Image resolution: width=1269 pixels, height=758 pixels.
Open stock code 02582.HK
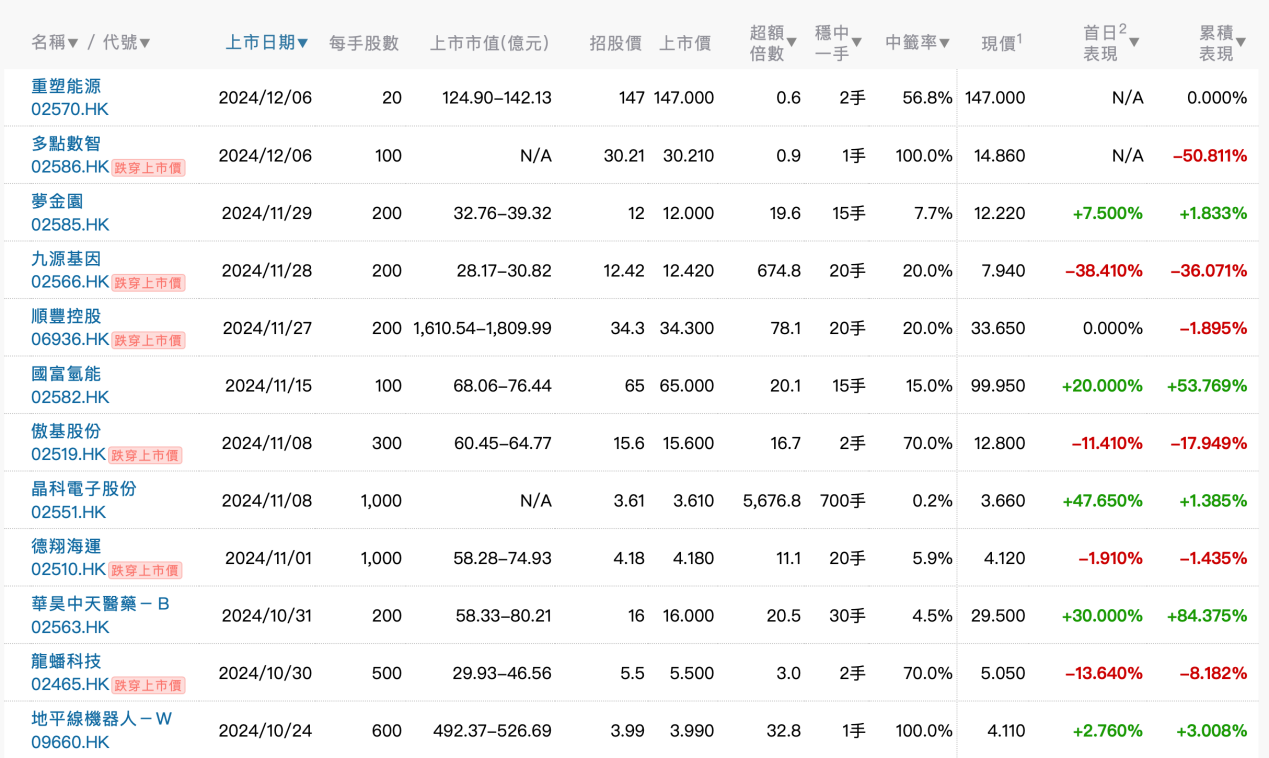pyautogui.click(x=70, y=397)
